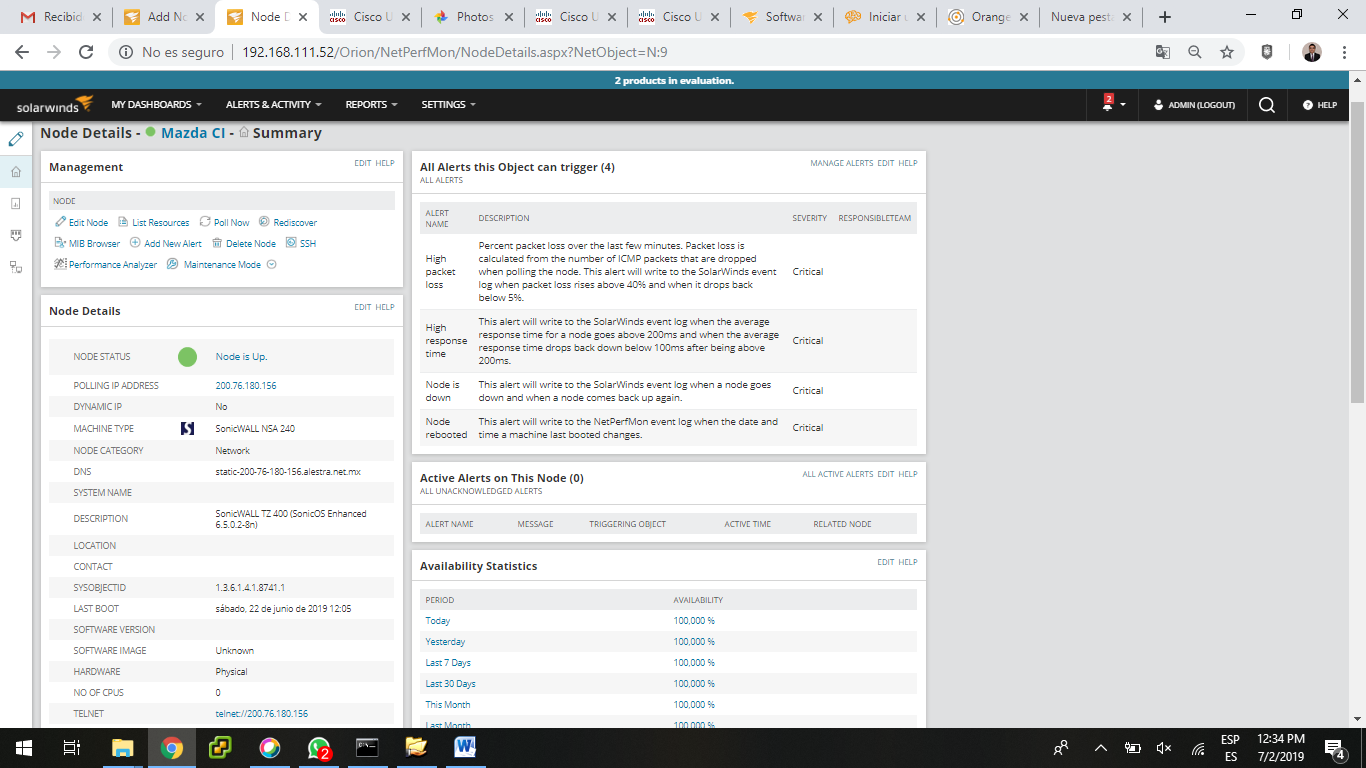Viewport: 1366px width, 768px height.
Task: Open My Dashboards menu
Action: click(156, 104)
